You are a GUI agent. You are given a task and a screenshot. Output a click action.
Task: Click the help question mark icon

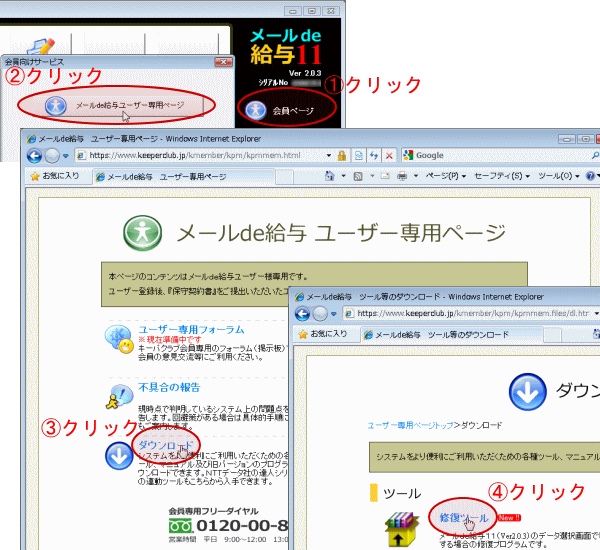click(x=590, y=176)
